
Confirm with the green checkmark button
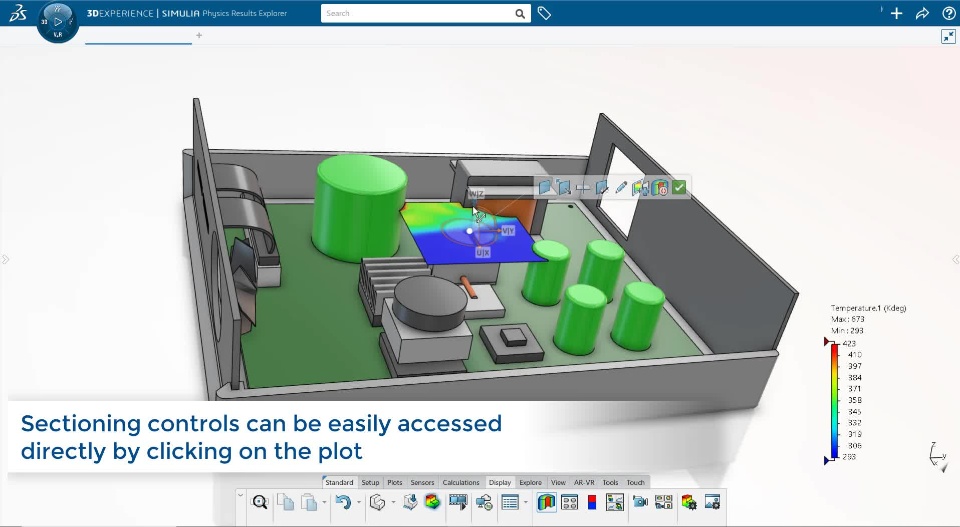pos(679,187)
